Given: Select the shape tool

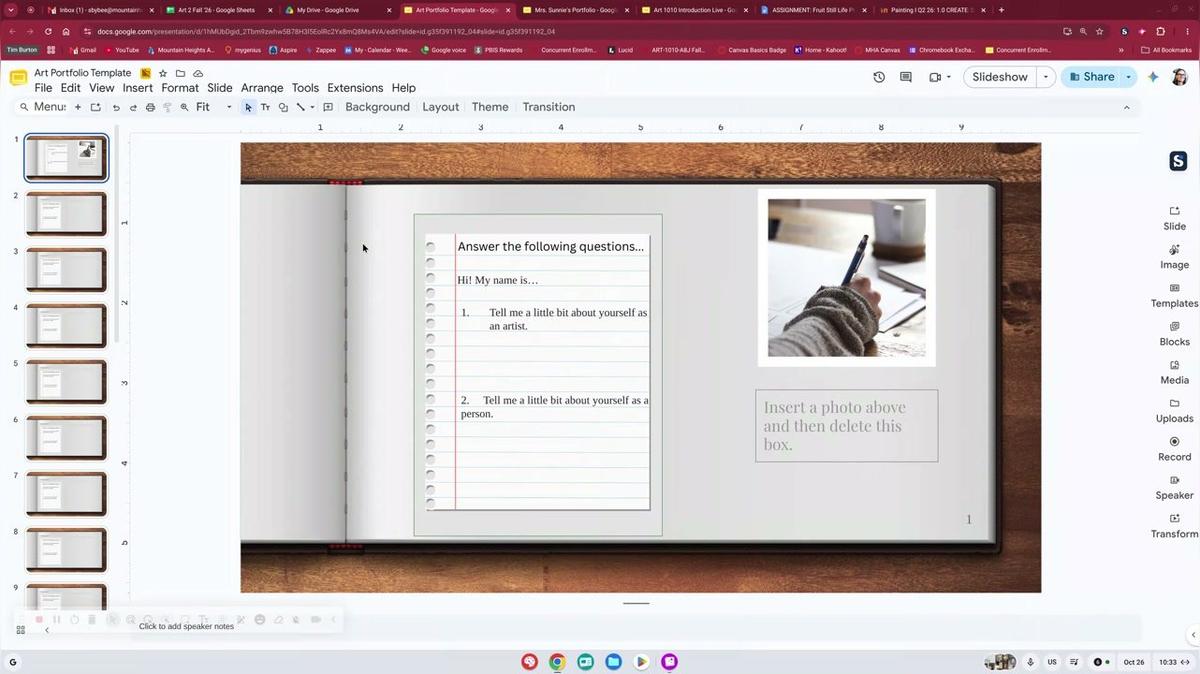Looking at the screenshot, I should (x=283, y=107).
